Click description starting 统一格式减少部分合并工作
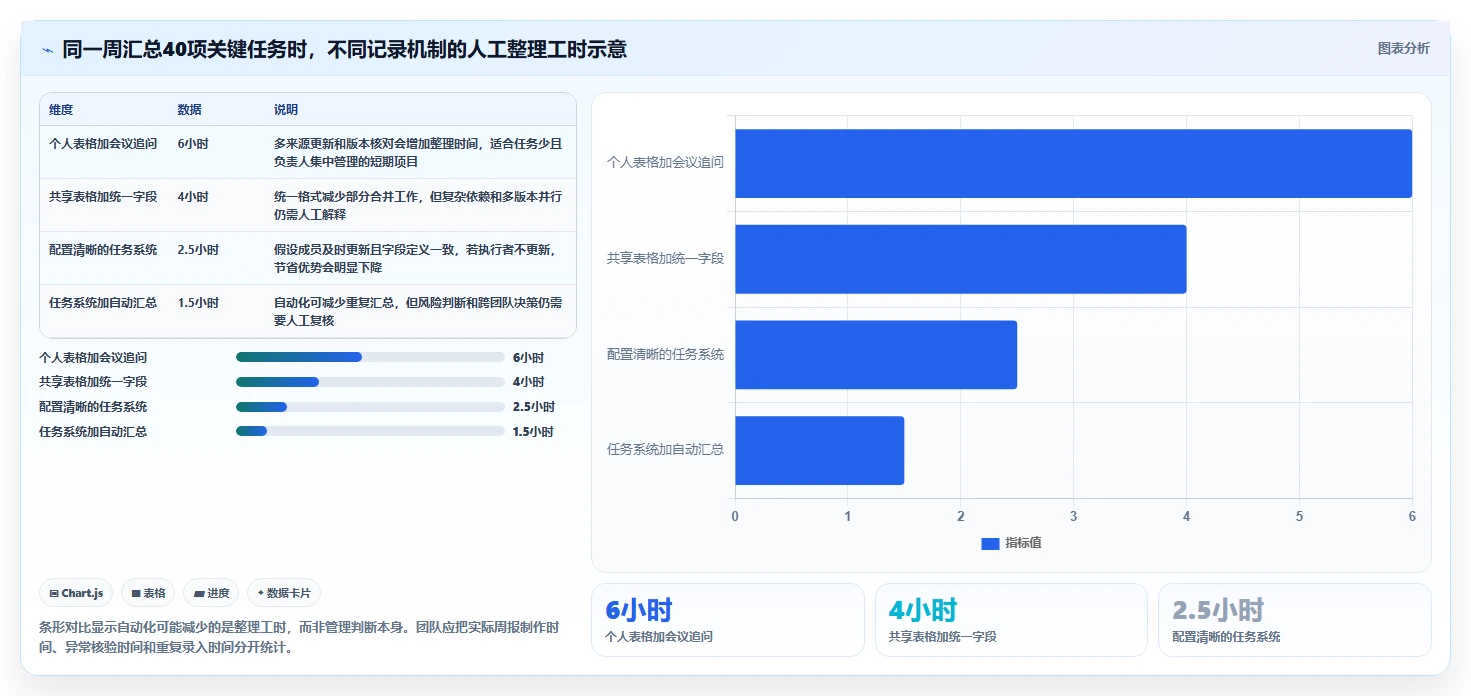This screenshot has height=696, width=1471. [x=418, y=205]
